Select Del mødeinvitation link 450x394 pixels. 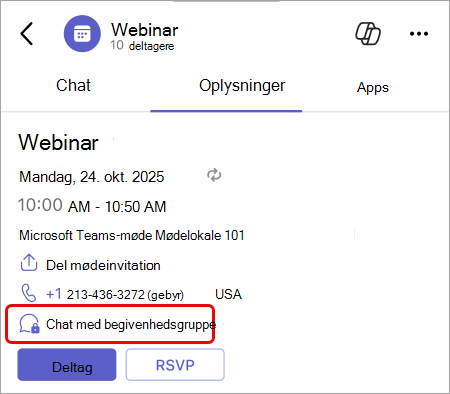click(103, 266)
